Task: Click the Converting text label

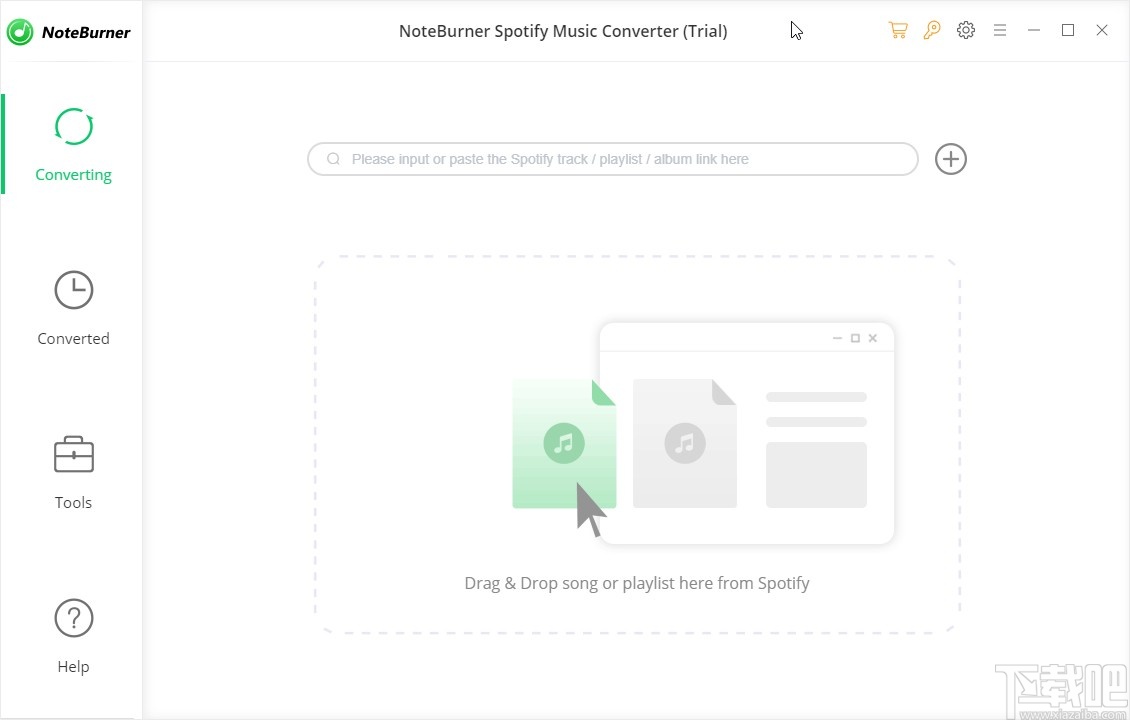Action: coord(73,174)
